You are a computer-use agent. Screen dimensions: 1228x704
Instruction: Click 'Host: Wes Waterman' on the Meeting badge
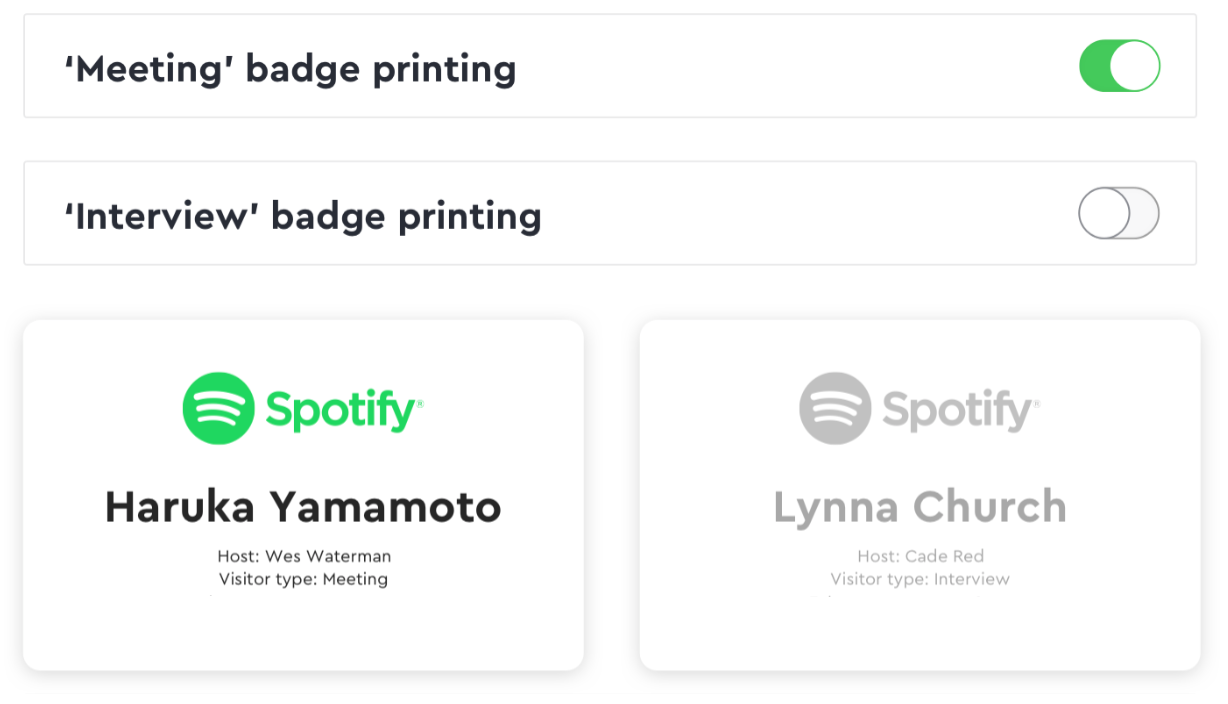pos(304,556)
